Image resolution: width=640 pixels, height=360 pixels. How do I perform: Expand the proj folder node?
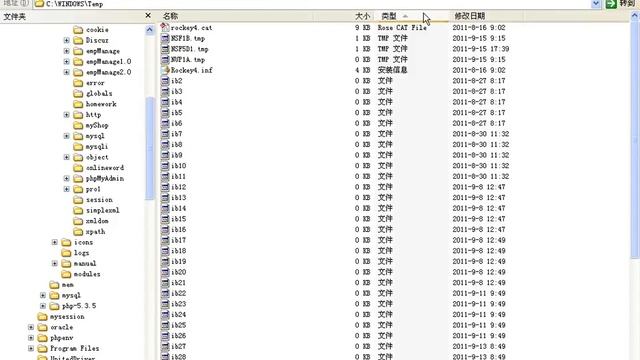tap(67, 189)
